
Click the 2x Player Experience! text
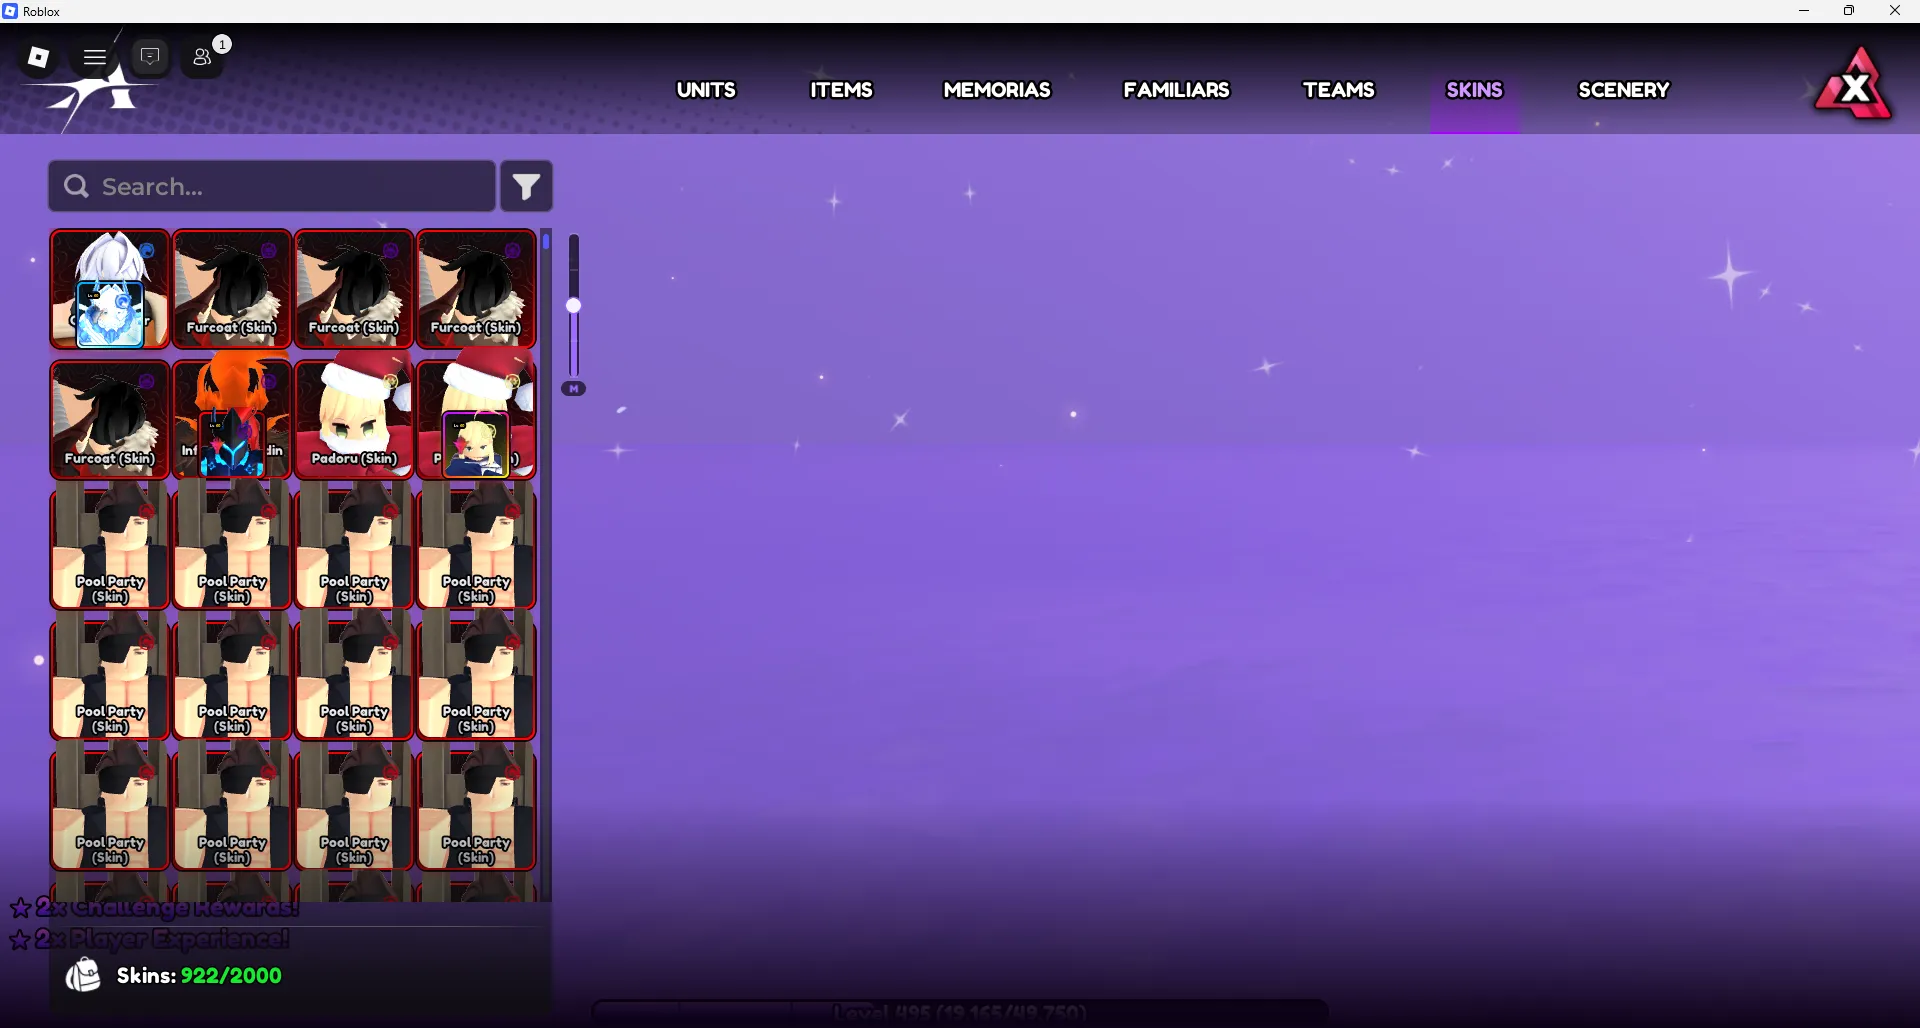tap(161, 939)
